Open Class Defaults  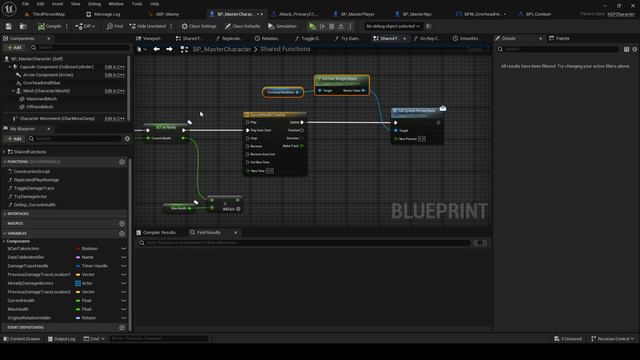(242, 26)
